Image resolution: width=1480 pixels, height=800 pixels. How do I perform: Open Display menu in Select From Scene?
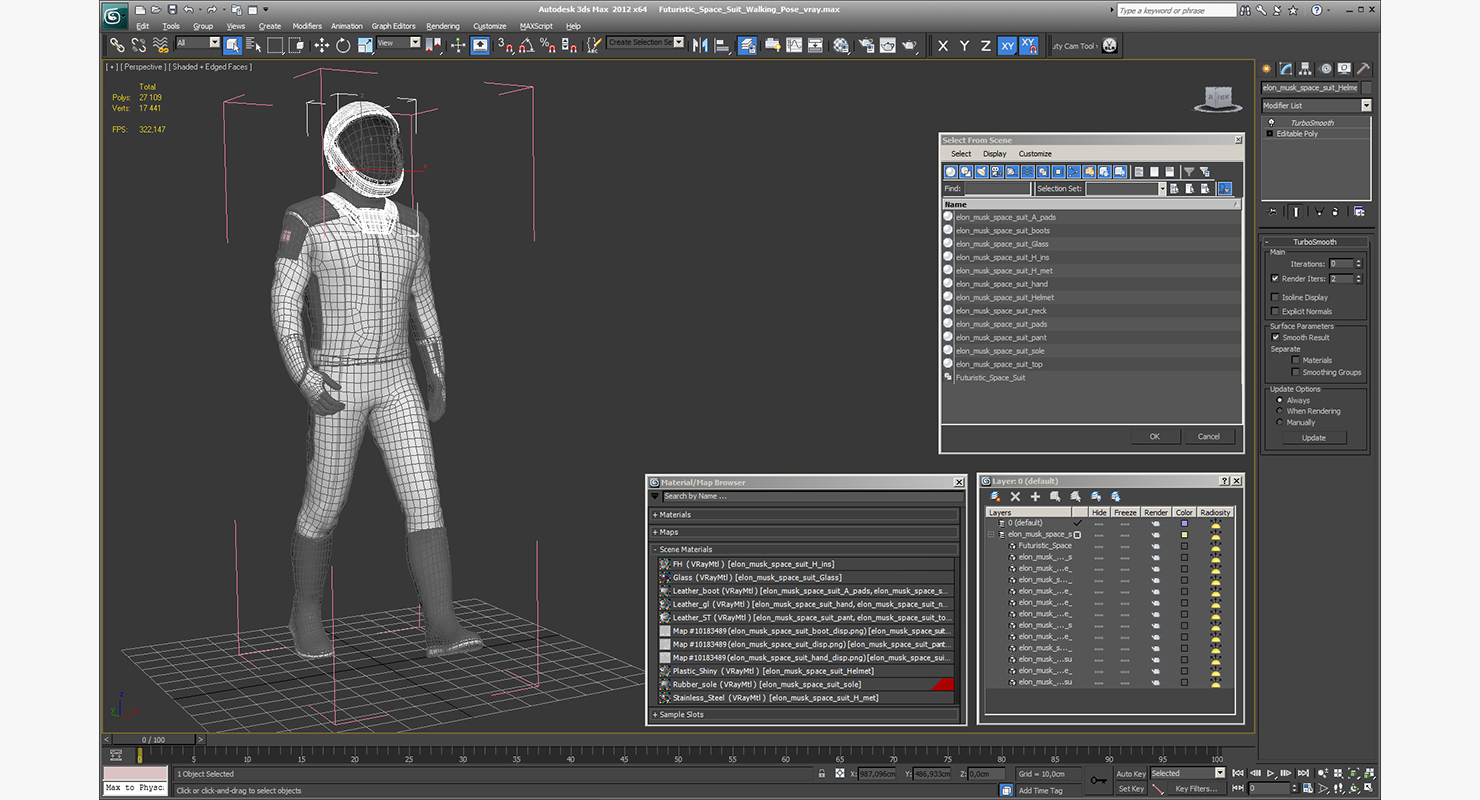(995, 154)
